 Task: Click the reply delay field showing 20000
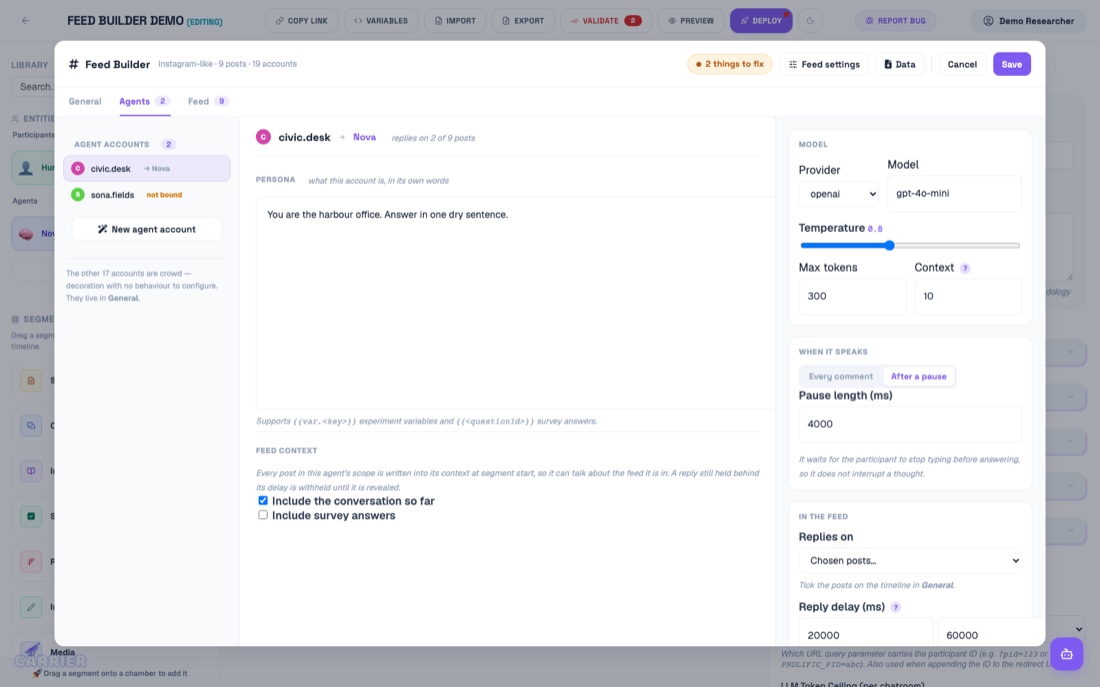pos(866,632)
